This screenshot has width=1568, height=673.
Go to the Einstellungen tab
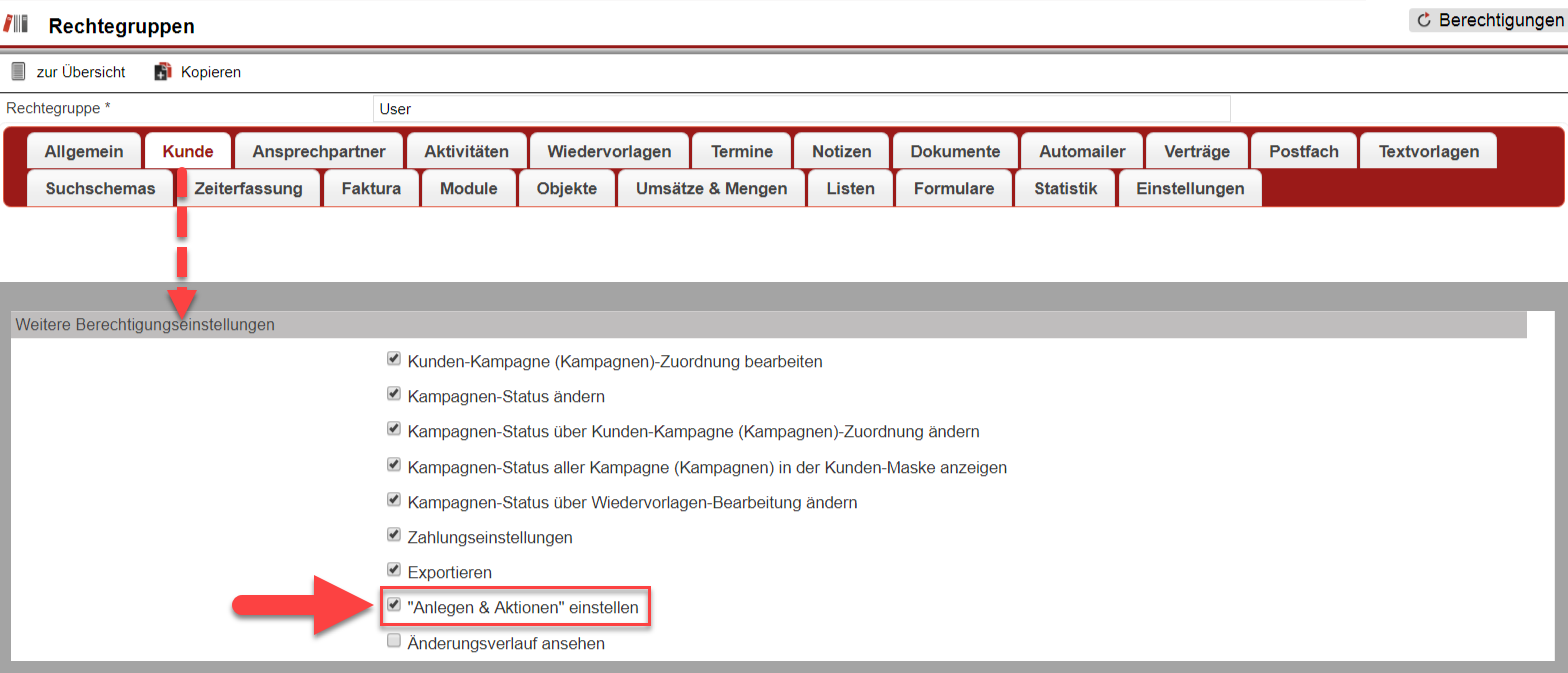click(1190, 188)
